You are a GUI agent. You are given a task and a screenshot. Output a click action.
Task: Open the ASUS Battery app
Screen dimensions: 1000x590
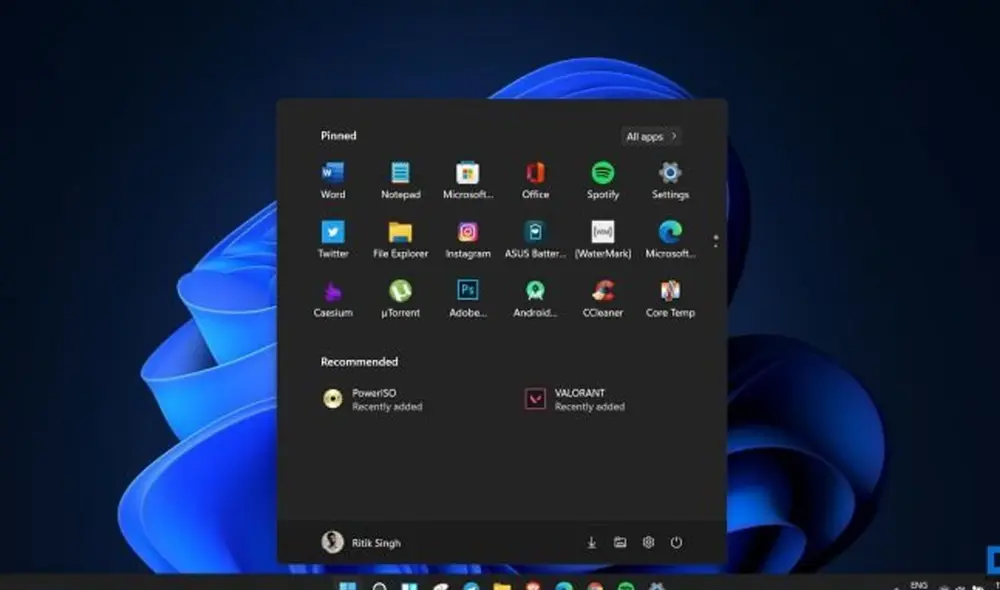535,237
